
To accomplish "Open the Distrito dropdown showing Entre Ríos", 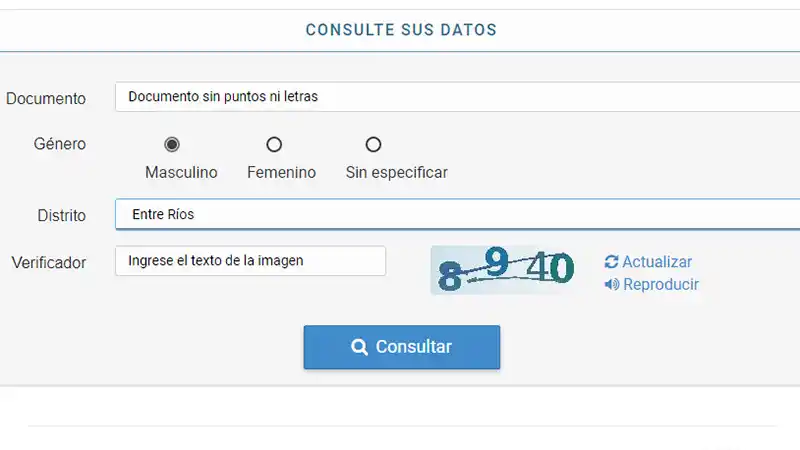I will (457, 214).
